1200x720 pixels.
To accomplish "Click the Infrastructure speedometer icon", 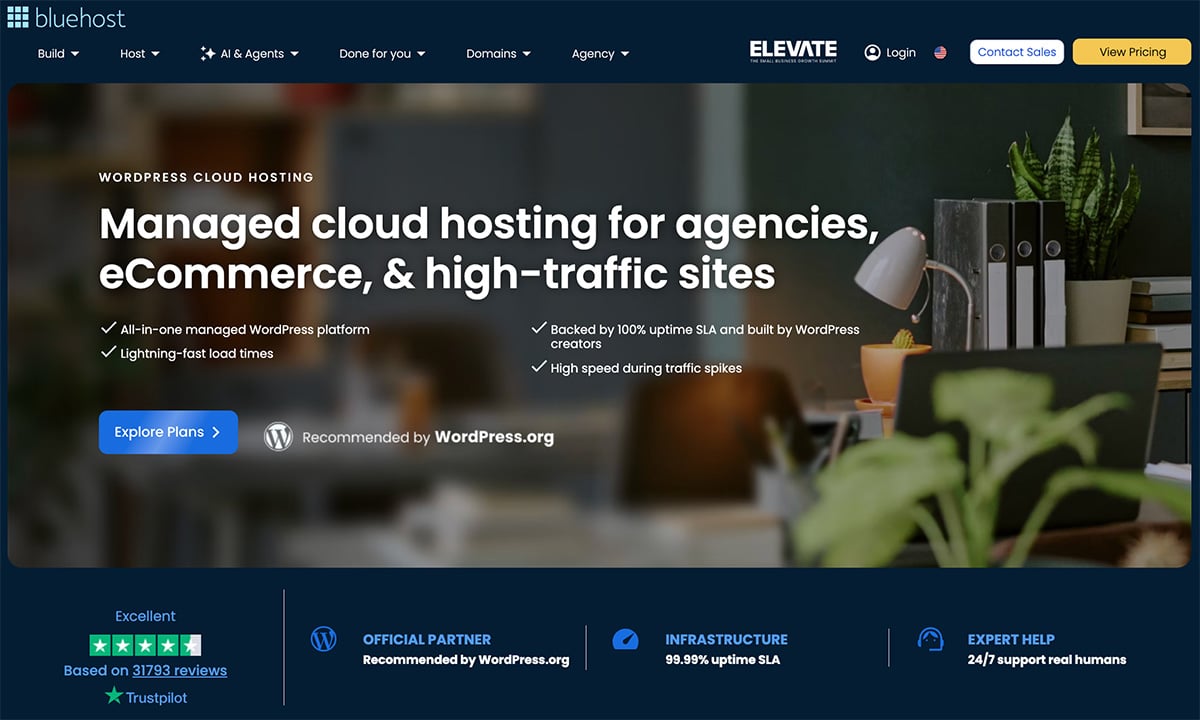I will [625, 639].
